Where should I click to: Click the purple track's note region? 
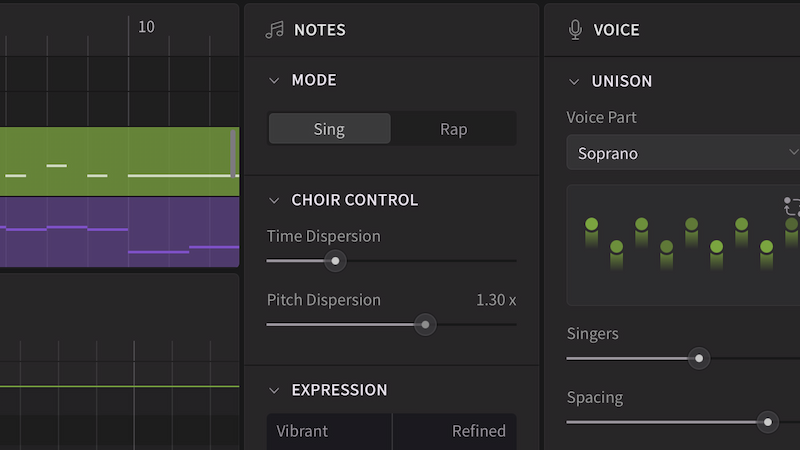(119, 232)
